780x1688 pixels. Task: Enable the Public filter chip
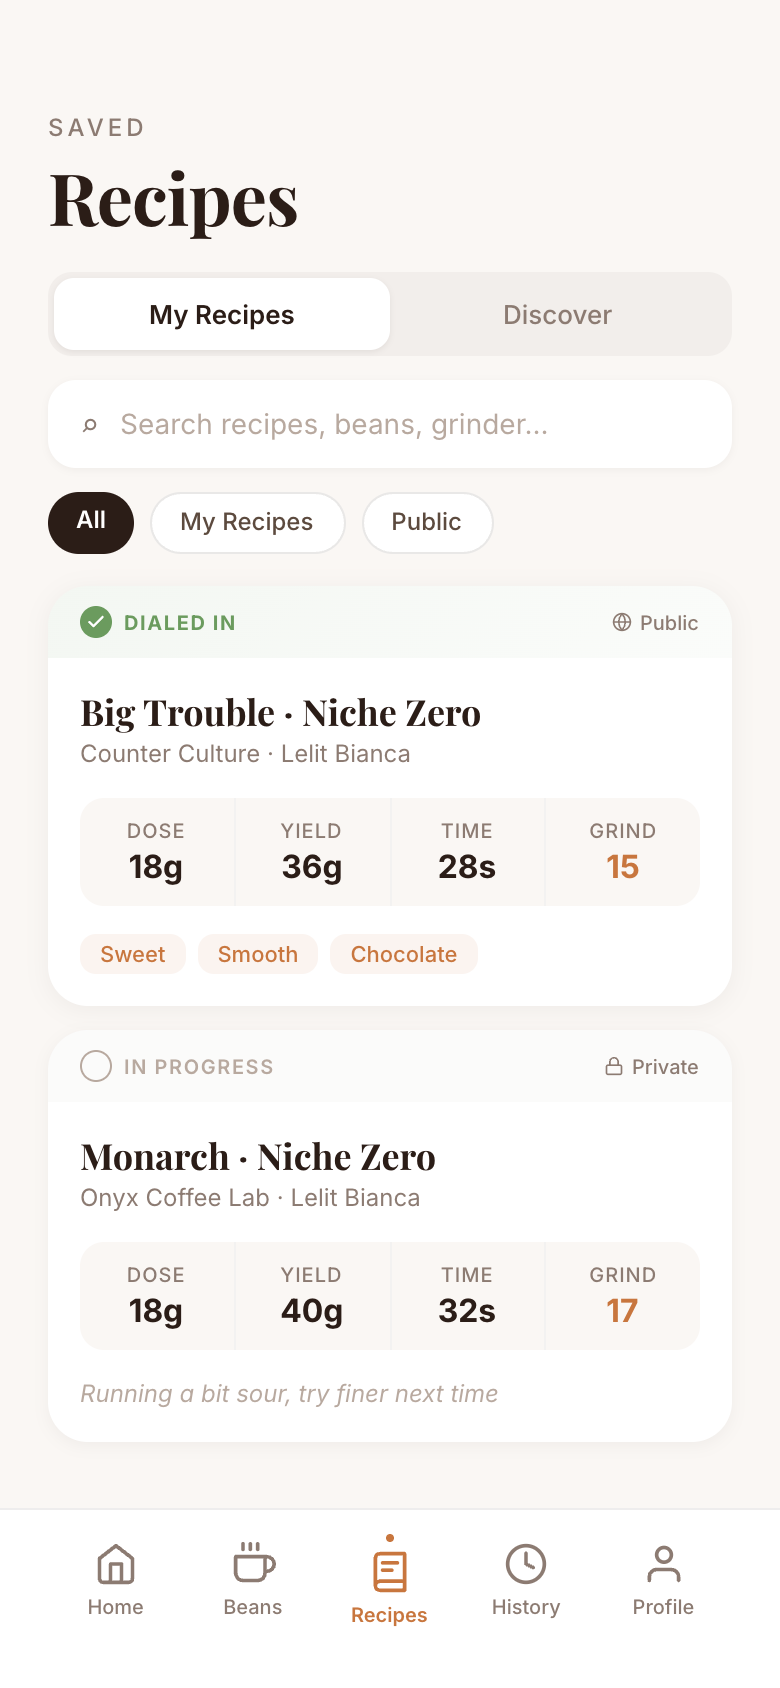[427, 522]
